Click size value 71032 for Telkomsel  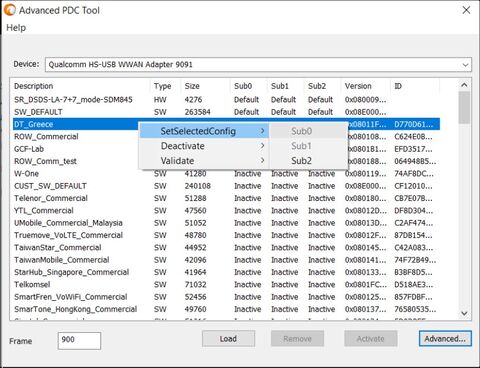click(195, 285)
